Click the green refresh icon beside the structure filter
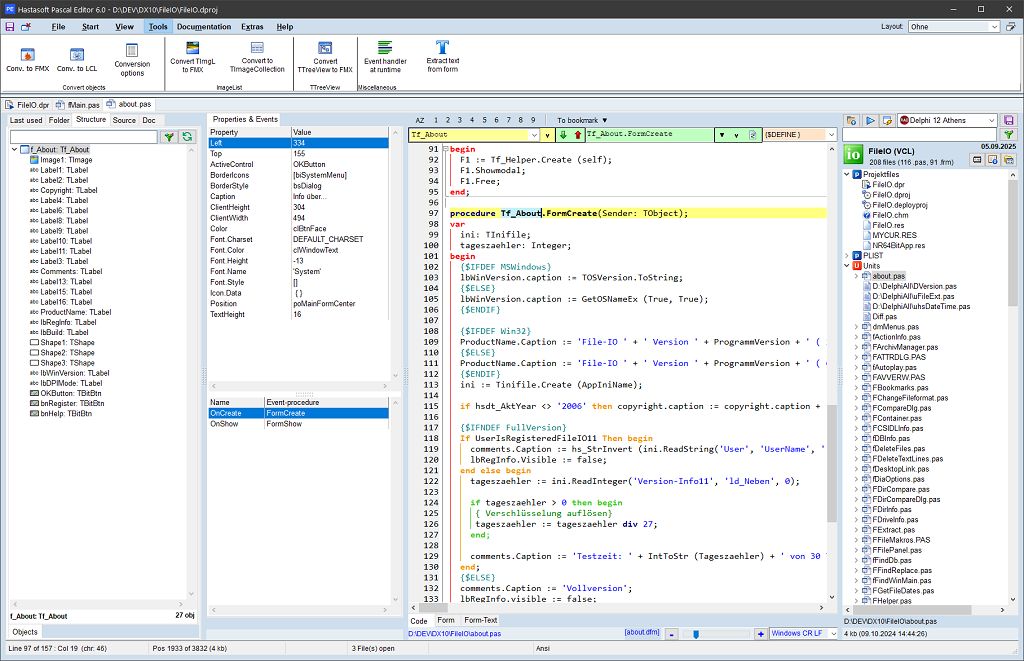 pos(187,137)
